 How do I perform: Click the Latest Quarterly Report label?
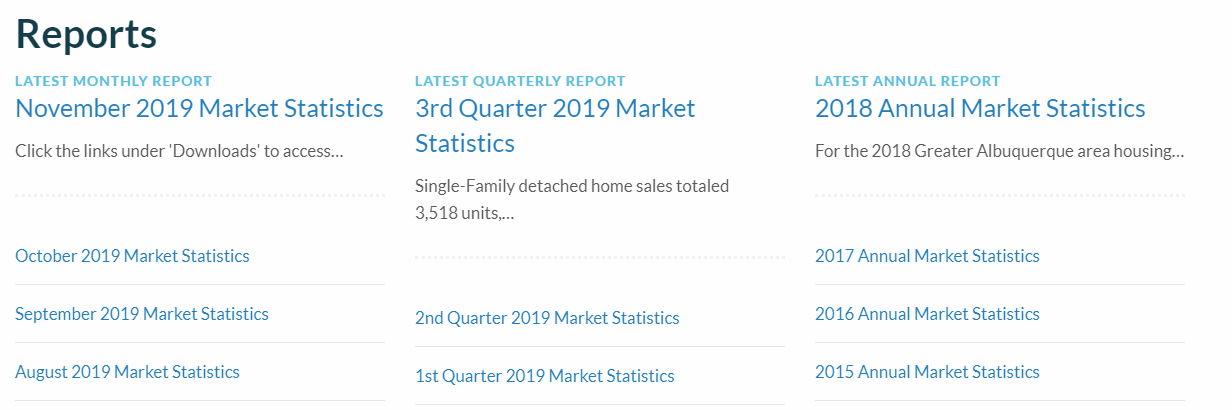[x=520, y=81]
